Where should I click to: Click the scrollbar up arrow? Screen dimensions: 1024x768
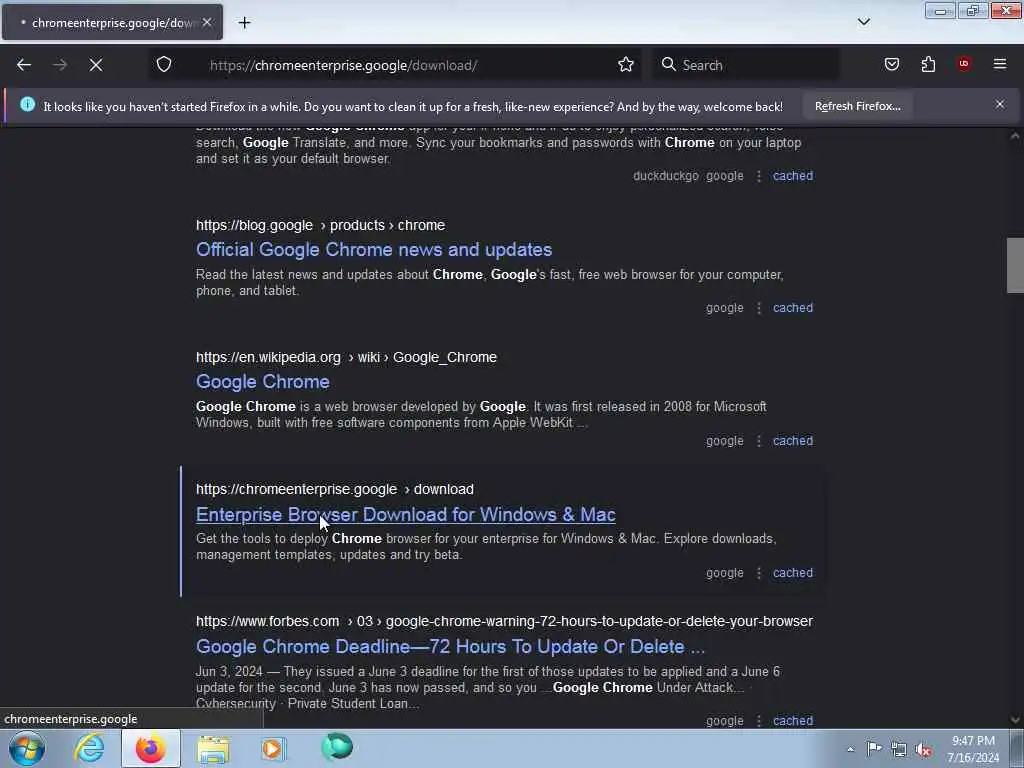[x=1015, y=136]
